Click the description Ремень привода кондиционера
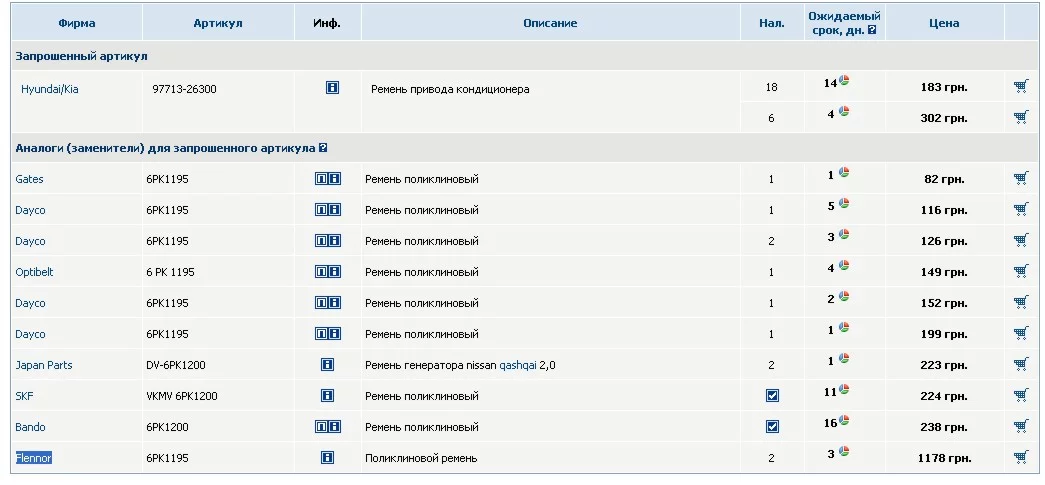1045x485 pixels. 450,89
